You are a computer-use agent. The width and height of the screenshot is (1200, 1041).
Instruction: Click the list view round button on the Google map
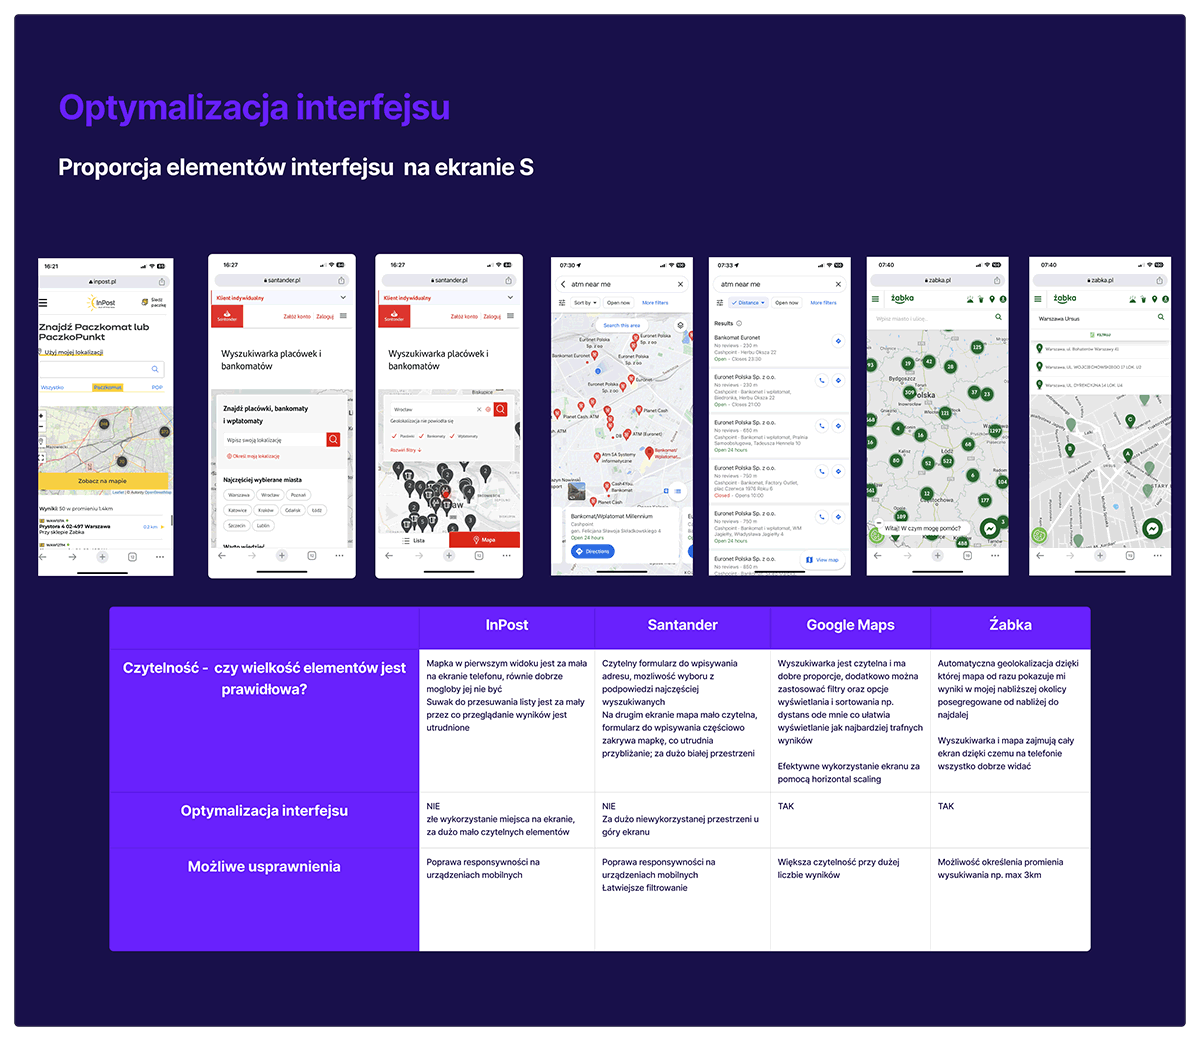point(678,490)
